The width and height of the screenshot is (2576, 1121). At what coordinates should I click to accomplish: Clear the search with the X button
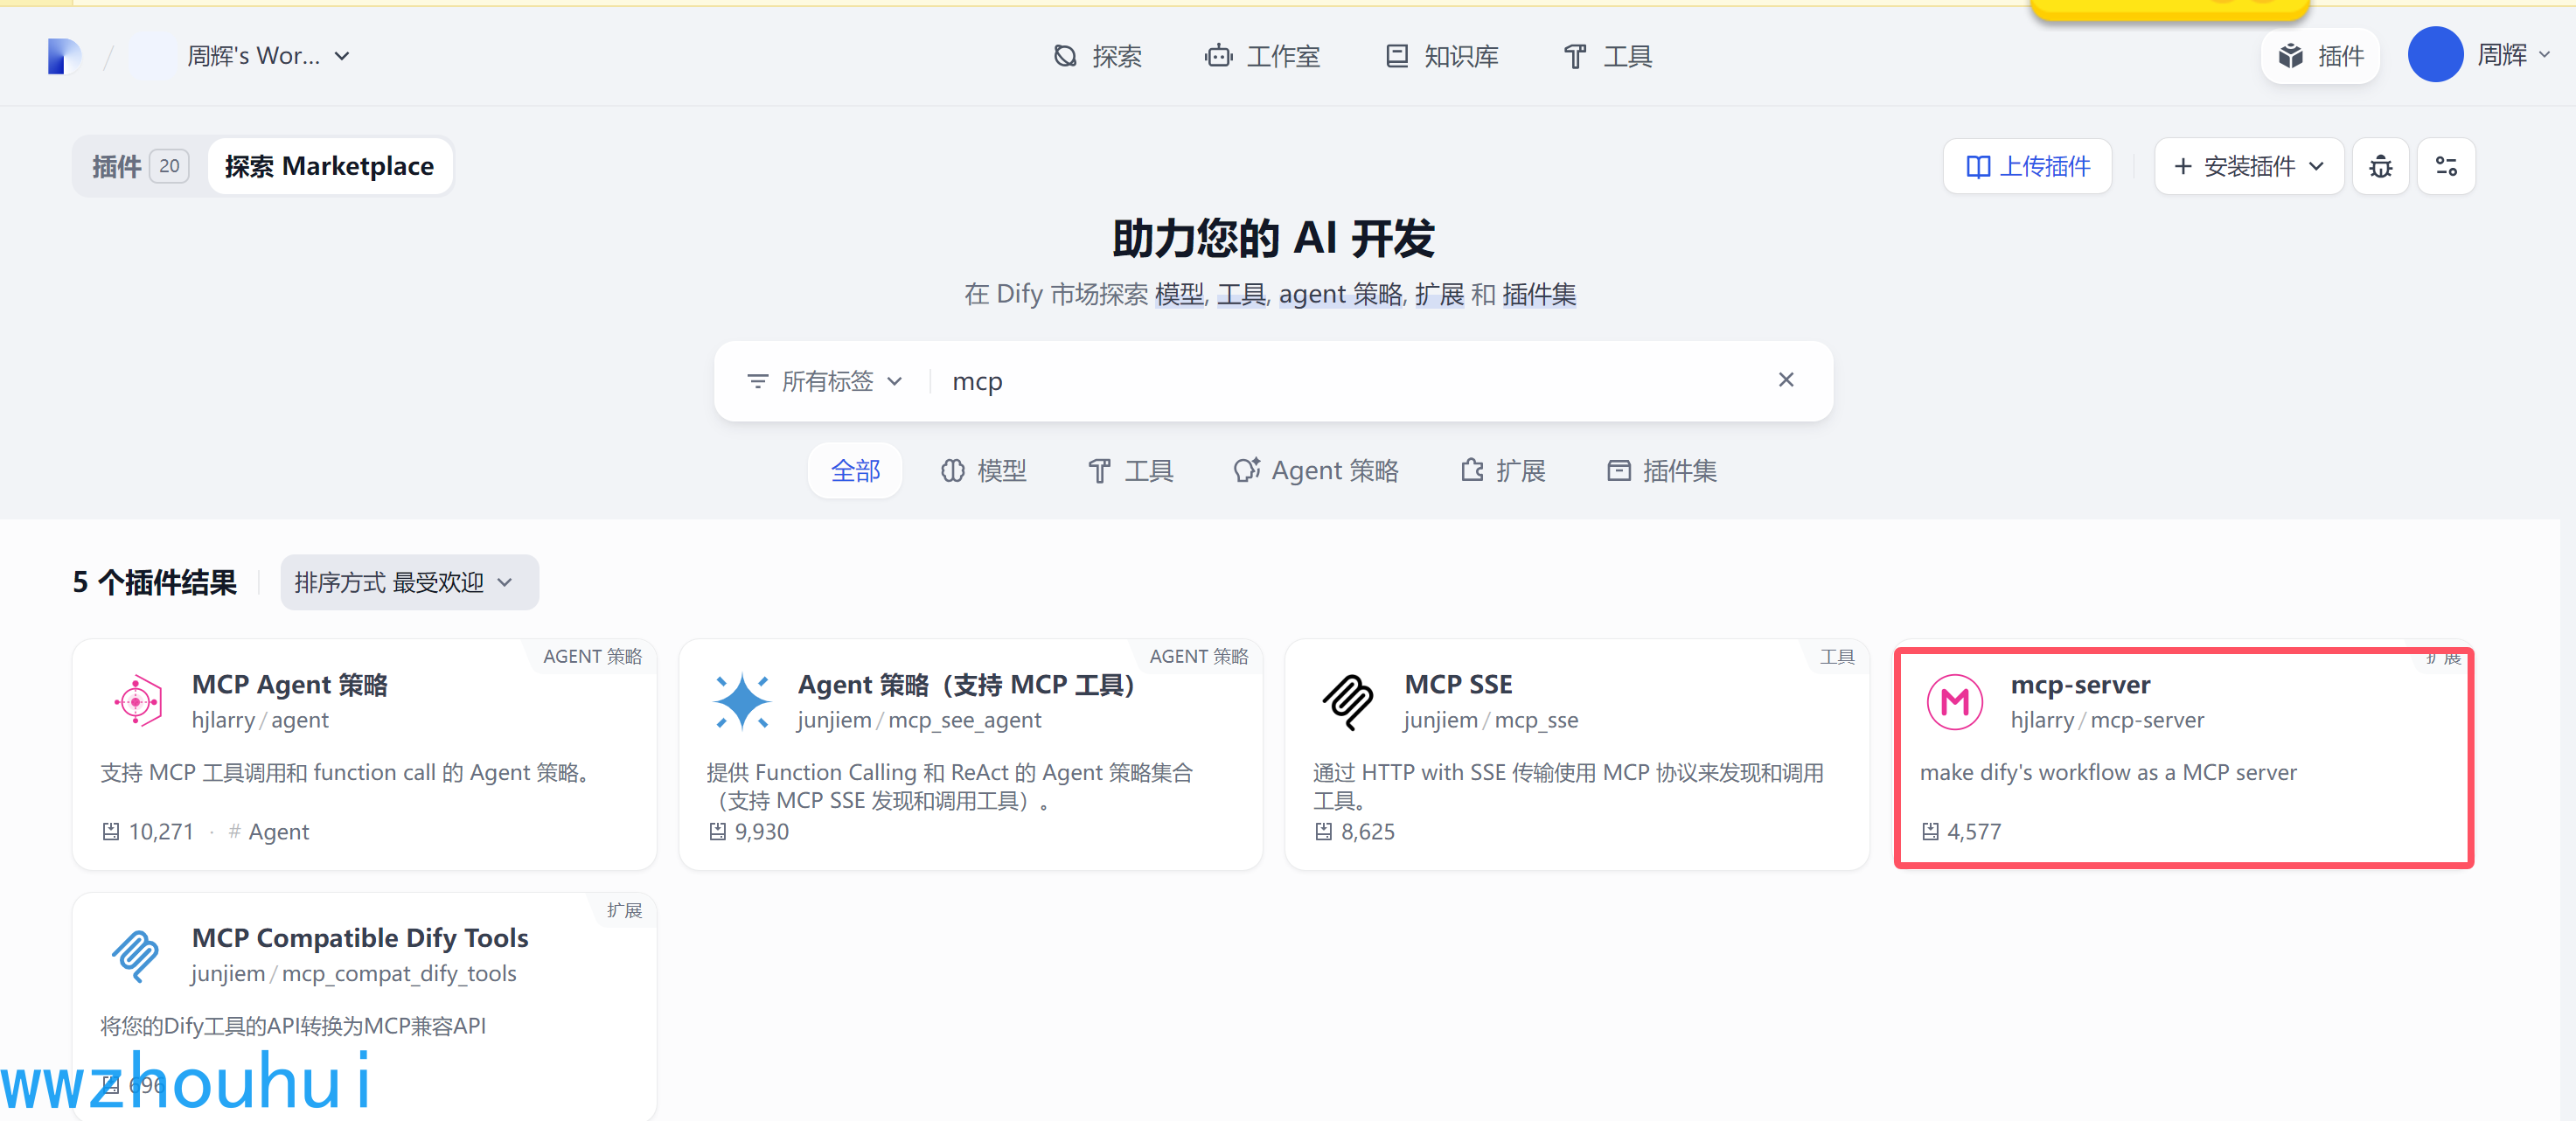click(1786, 380)
